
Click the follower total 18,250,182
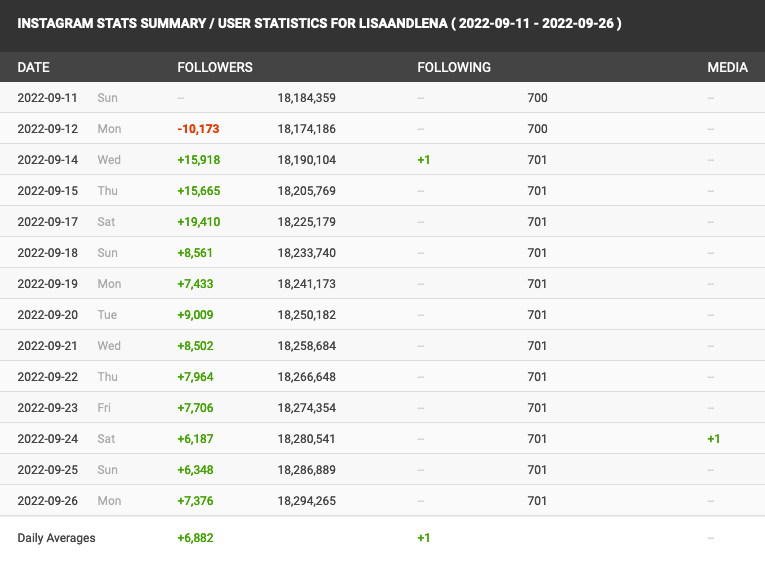point(307,315)
